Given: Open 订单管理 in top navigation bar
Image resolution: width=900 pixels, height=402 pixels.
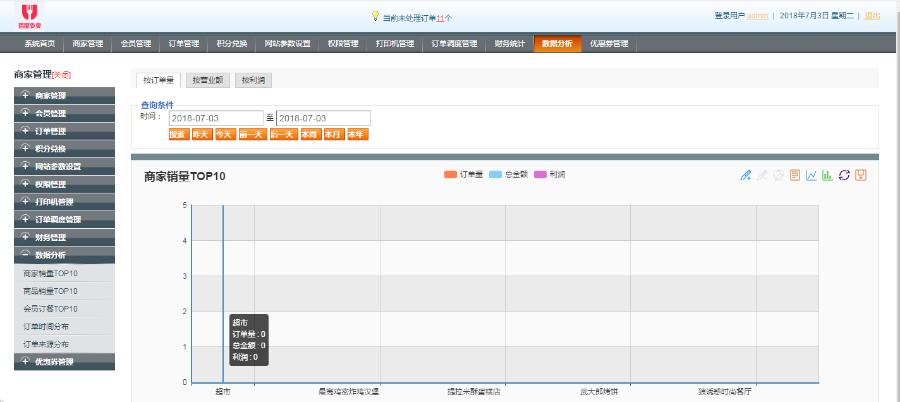Looking at the screenshot, I should coord(182,44).
